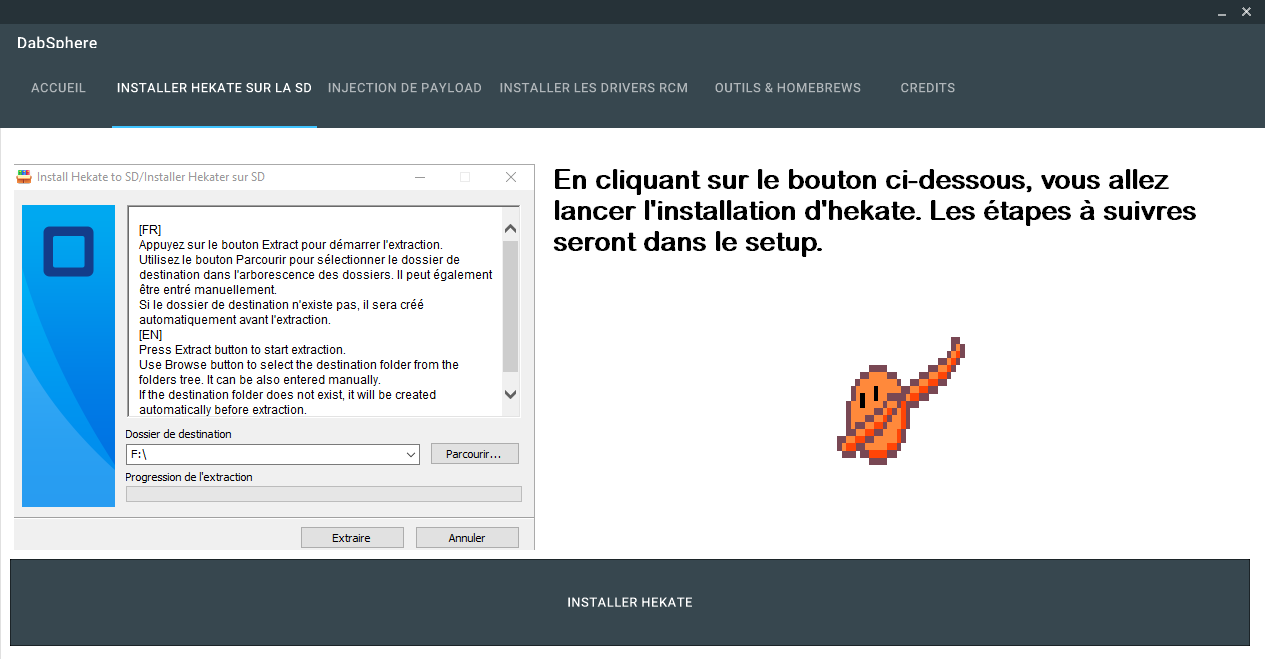This screenshot has width=1265, height=659.
Task: Click 'Press Extract button to start extraction.' text
Action: (x=242, y=350)
